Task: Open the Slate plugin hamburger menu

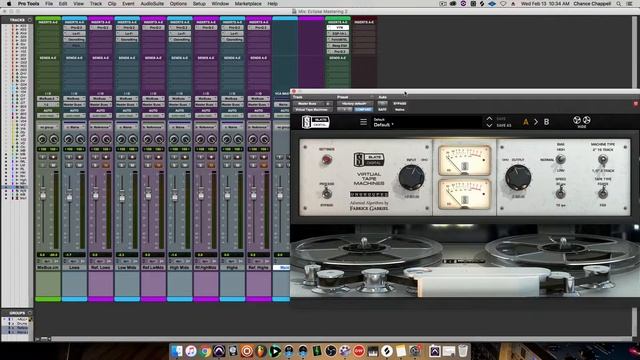Action: pyautogui.click(x=363, y=122)
